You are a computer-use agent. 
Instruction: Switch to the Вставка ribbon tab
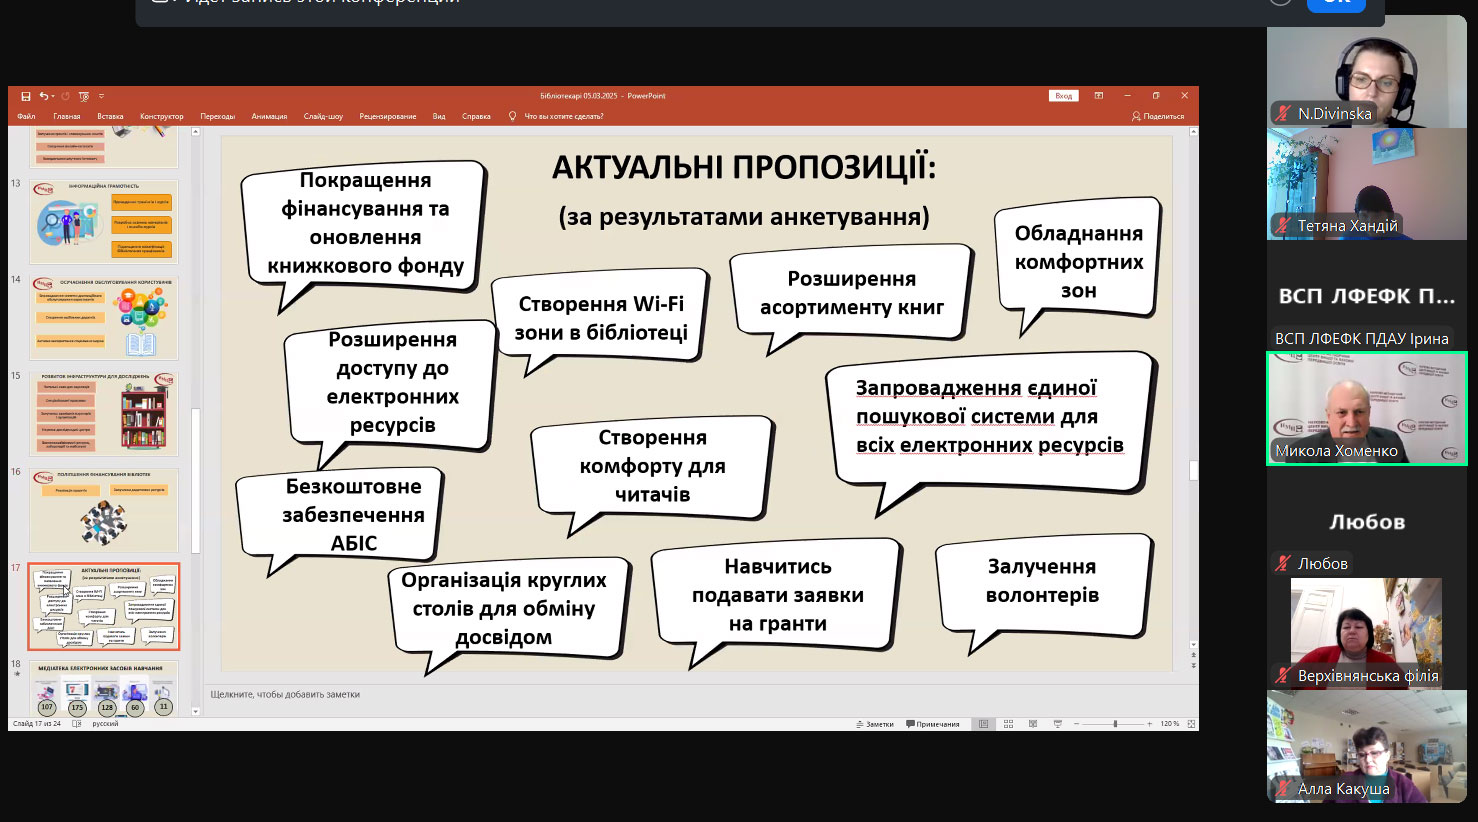110,116
